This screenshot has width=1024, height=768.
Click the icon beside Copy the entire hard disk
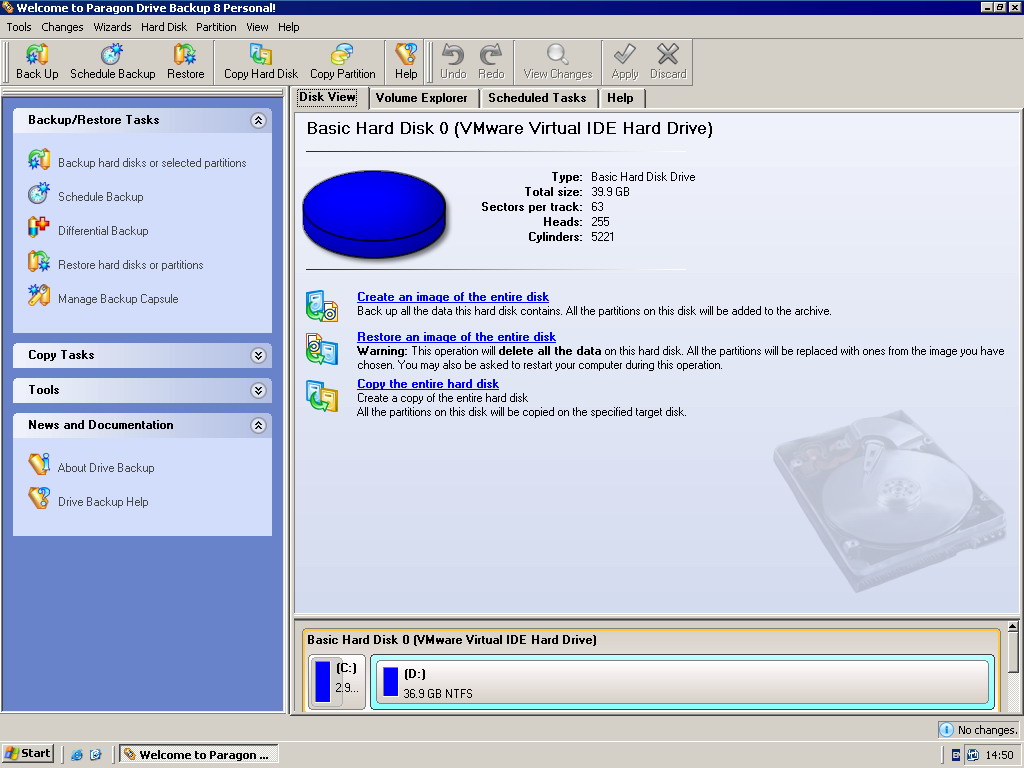click(322, 396)
